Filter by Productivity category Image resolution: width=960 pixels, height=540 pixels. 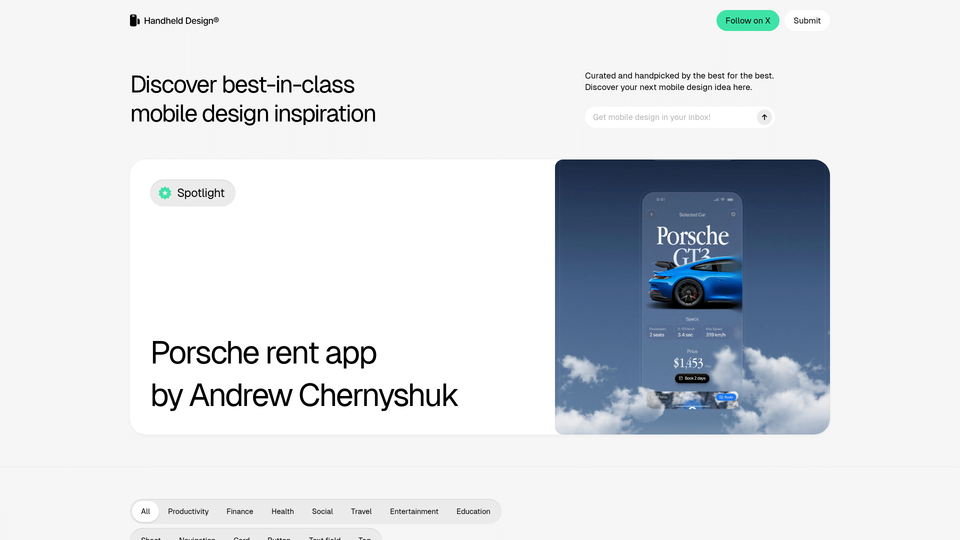188,511
